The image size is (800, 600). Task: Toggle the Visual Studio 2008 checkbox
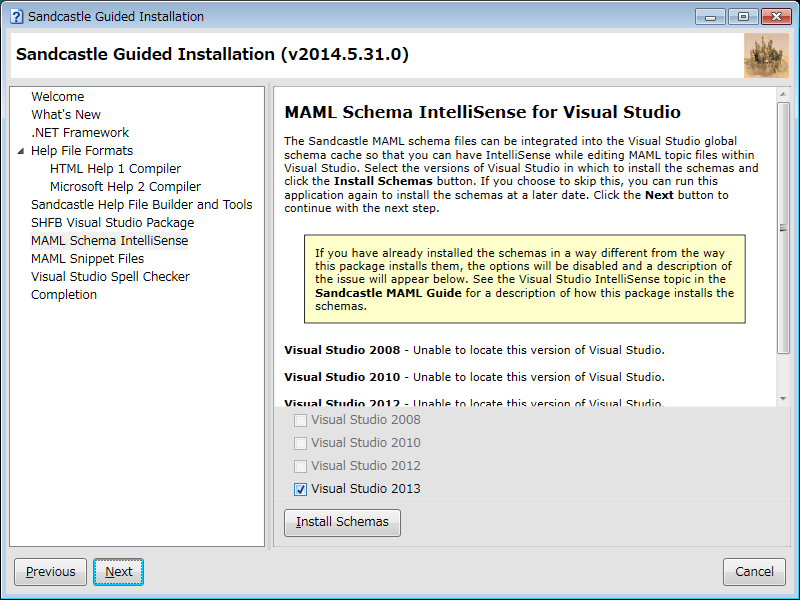pos(301,420)
